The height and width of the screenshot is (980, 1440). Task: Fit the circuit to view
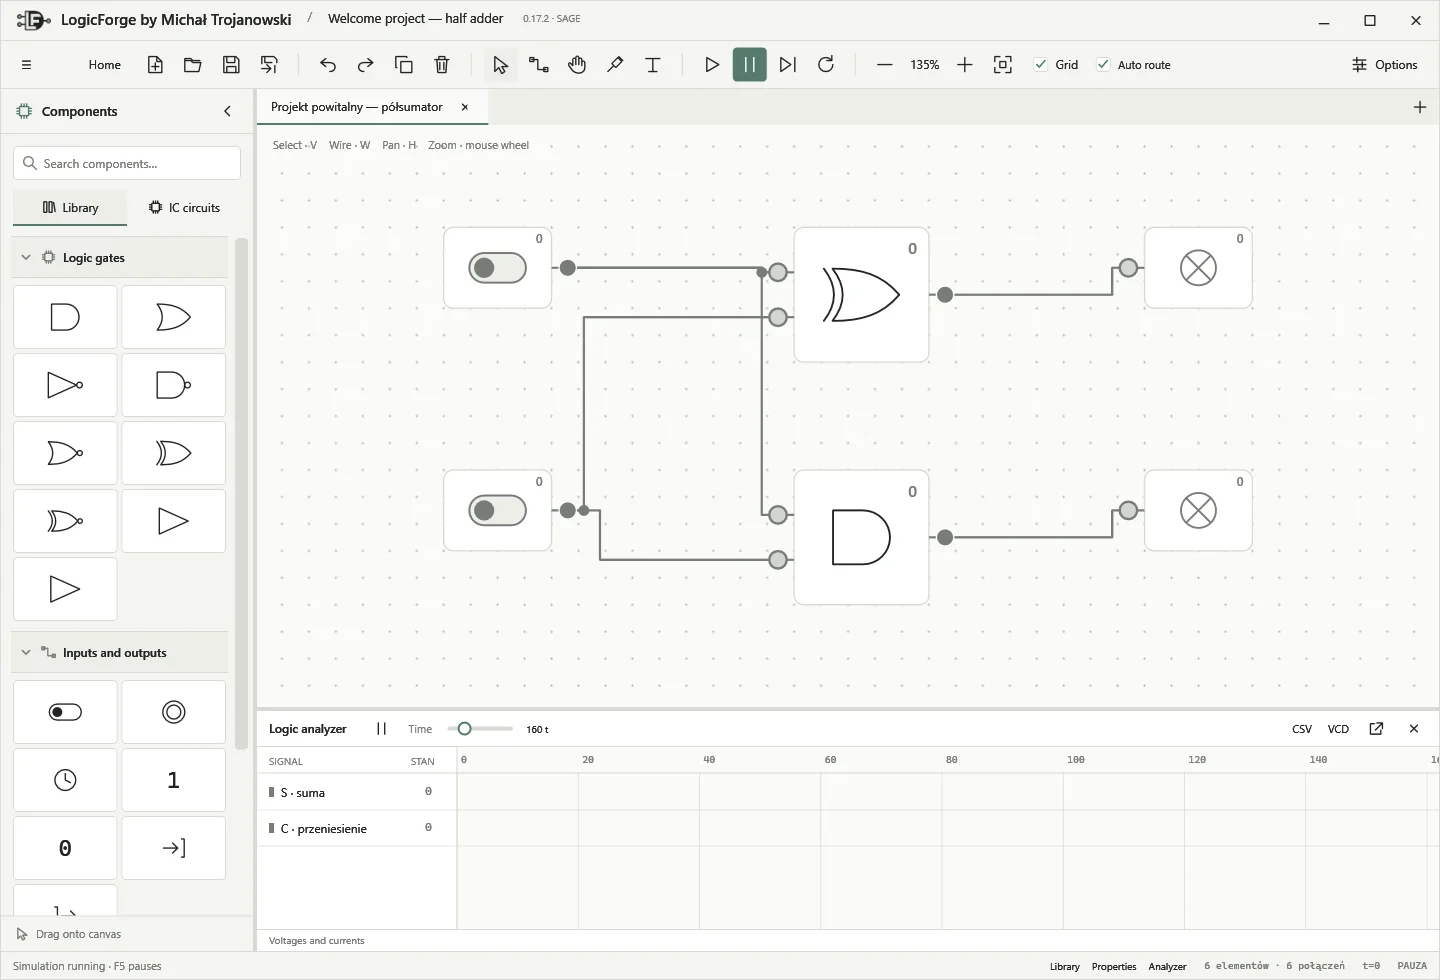click(1003, 65)
